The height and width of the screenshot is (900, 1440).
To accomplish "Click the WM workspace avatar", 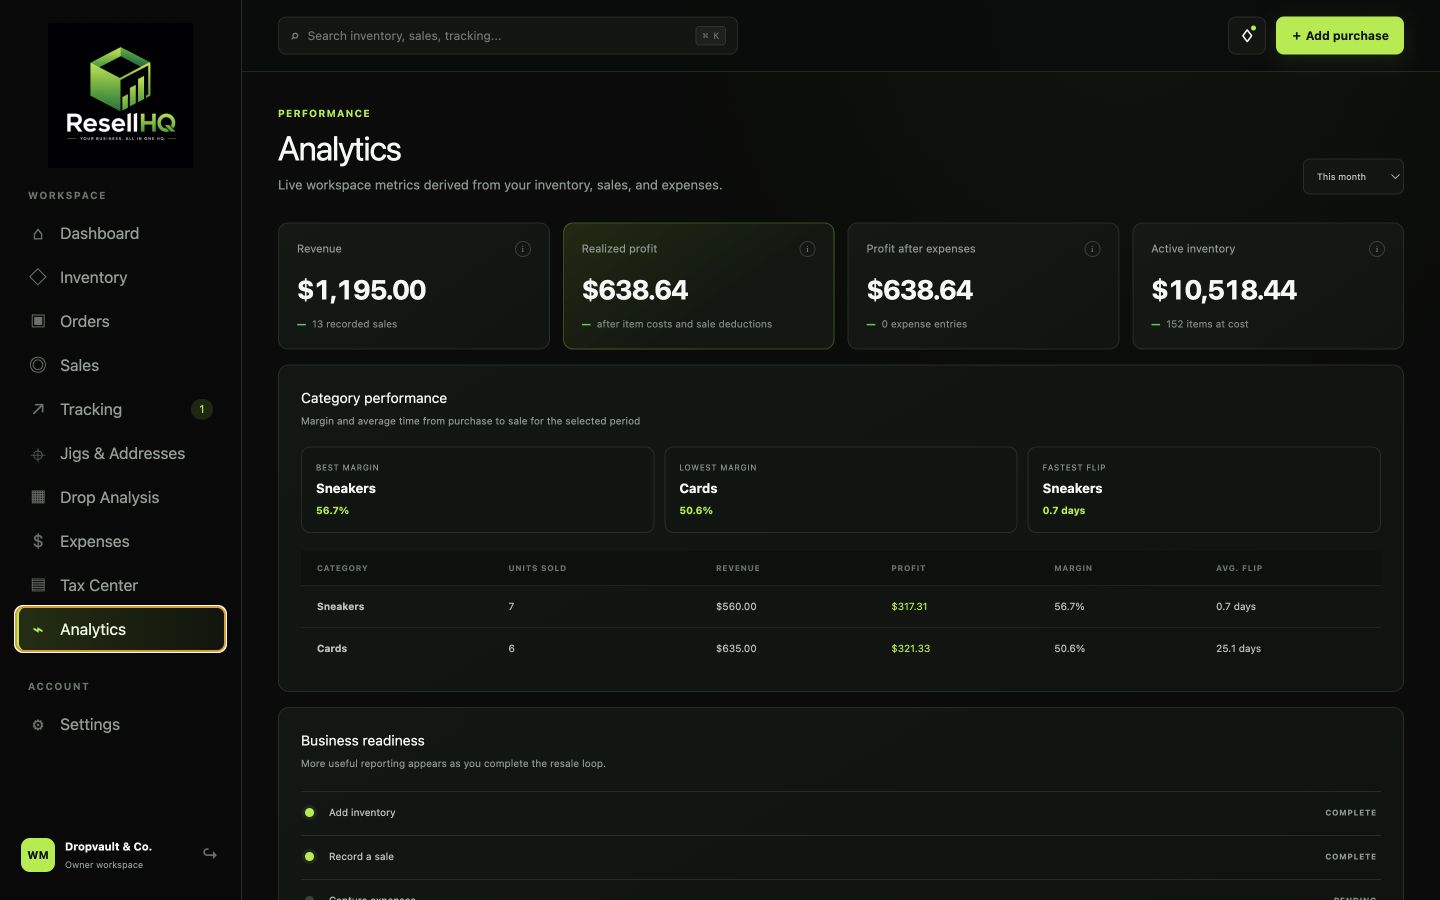I will [x=38, y=855].
